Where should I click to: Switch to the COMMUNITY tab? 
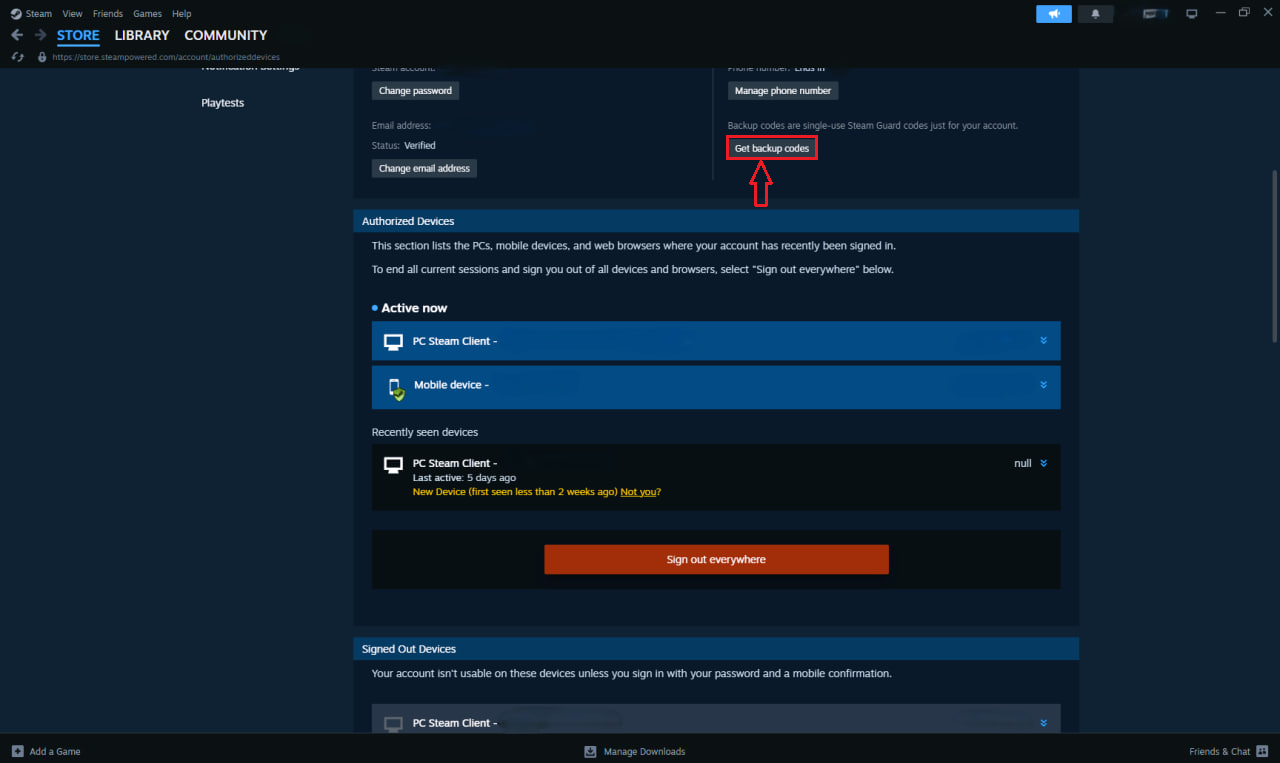(226, 35)
